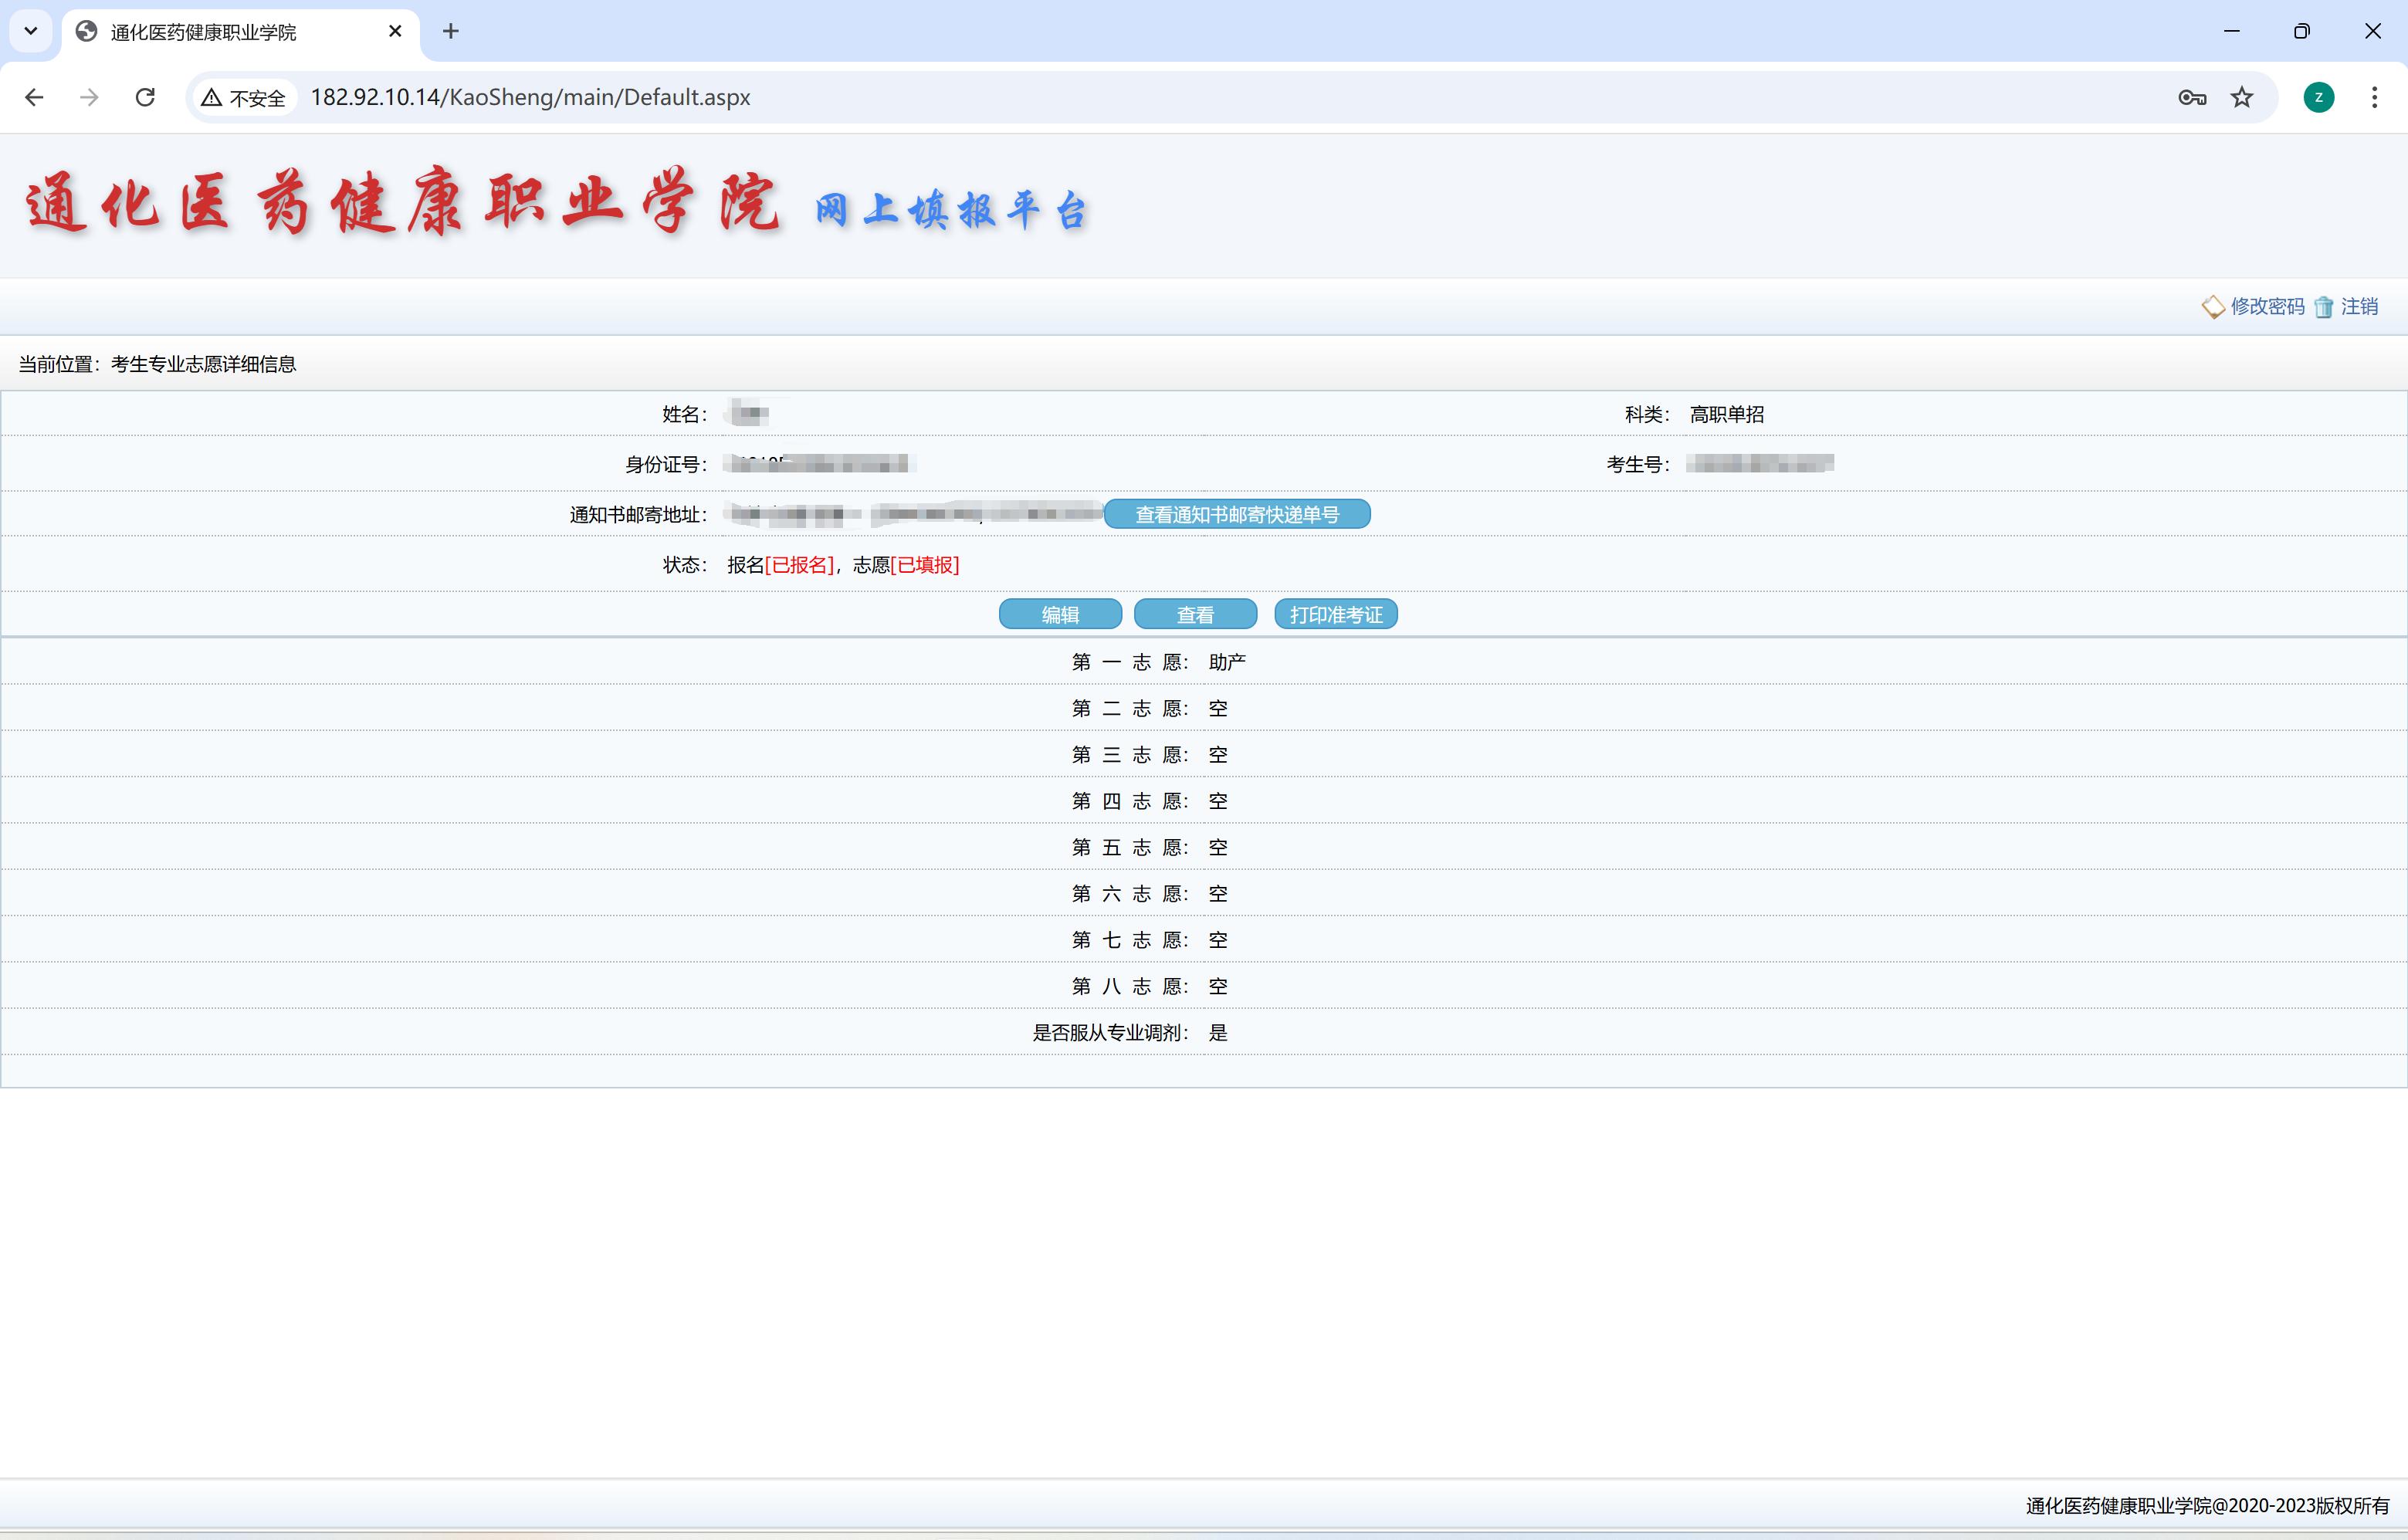Click the red [已报名] status text
The height and width of the screenshot is (1540, 2408).
tap(799, 565)
